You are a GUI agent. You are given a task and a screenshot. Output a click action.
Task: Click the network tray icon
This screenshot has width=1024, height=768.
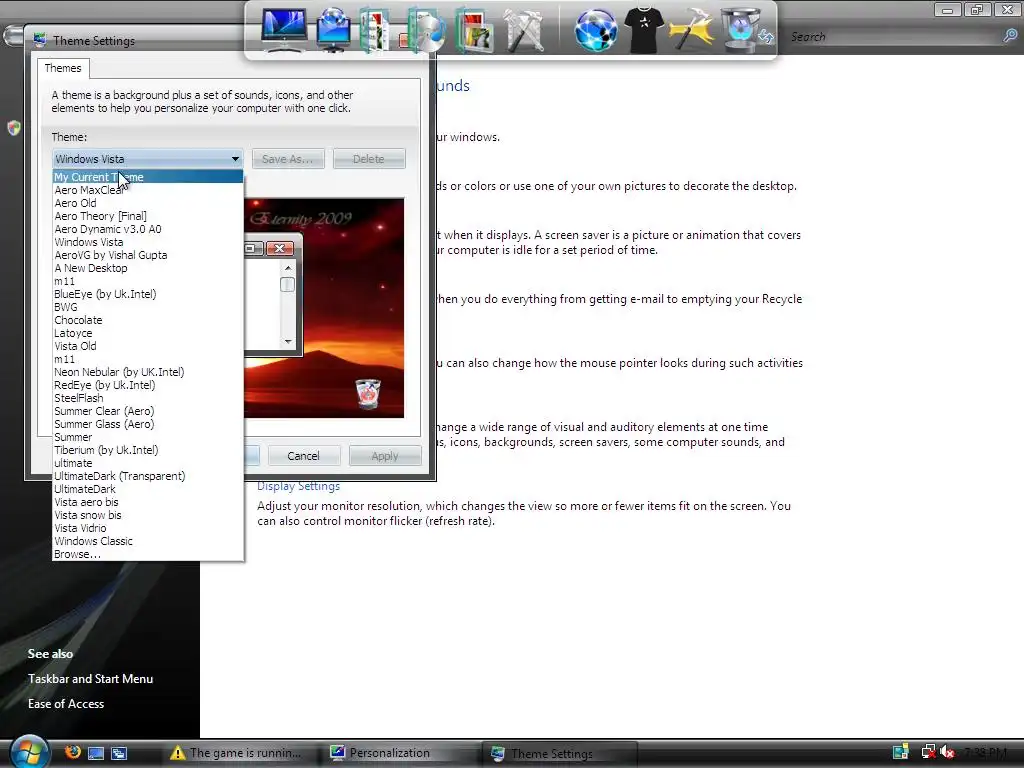[927, 752]
